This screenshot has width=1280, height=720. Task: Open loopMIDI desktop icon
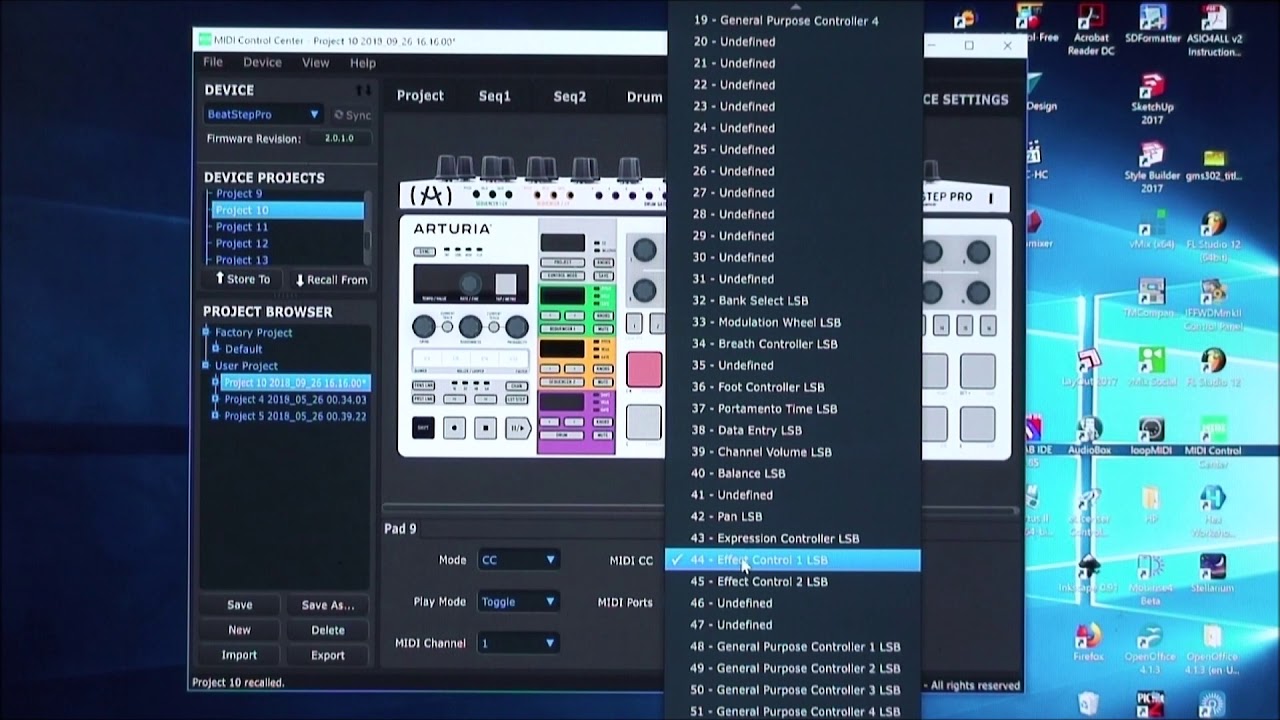tap(1151, 437)
